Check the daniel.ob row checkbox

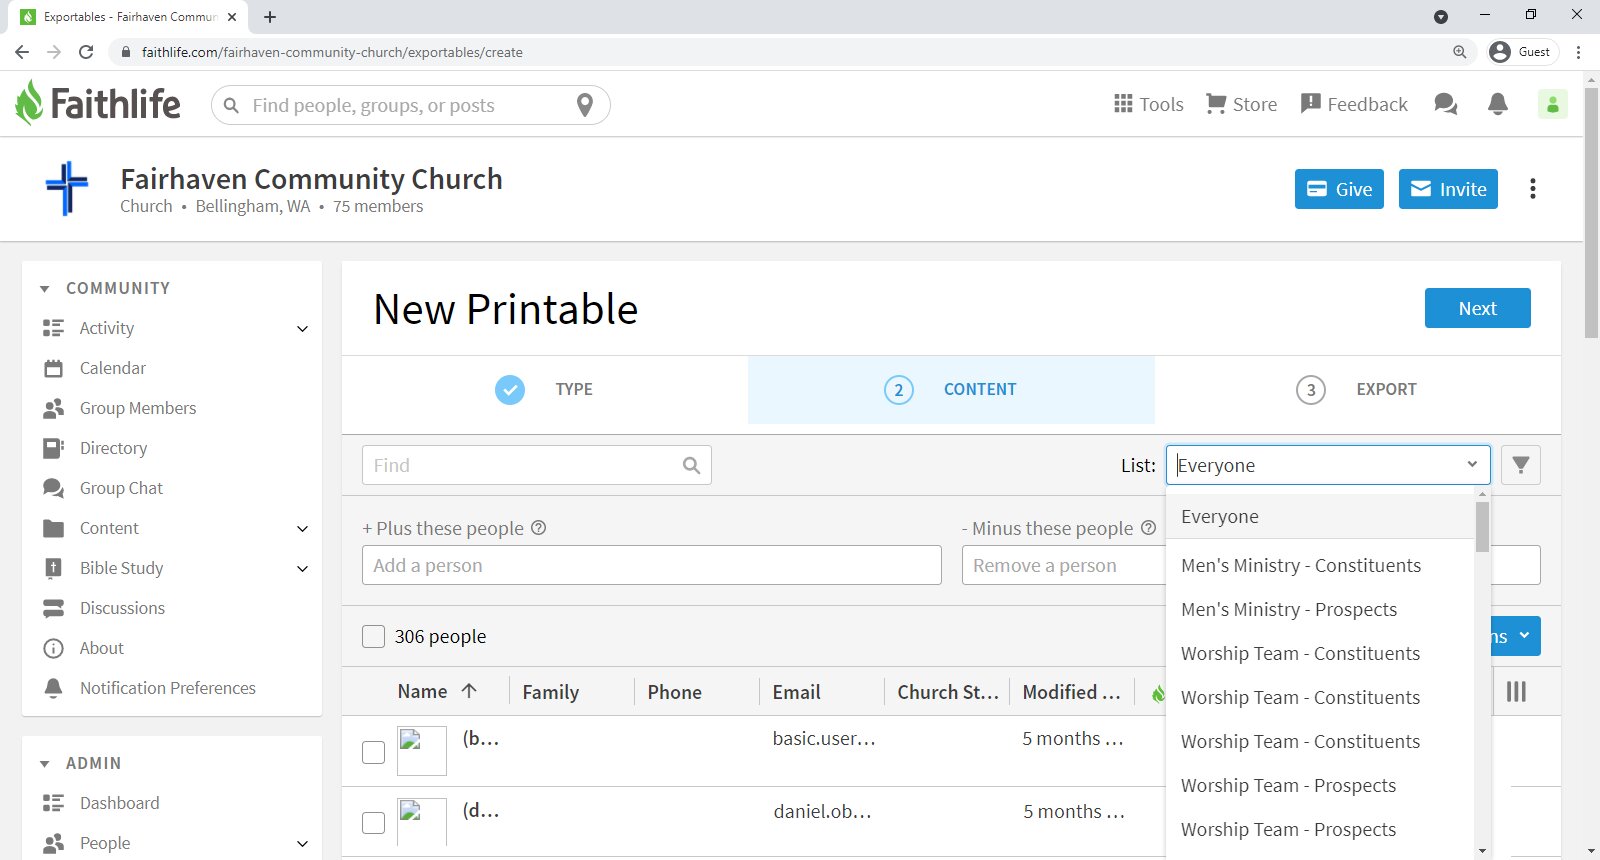pyautogui.click(x=373, y=822)
